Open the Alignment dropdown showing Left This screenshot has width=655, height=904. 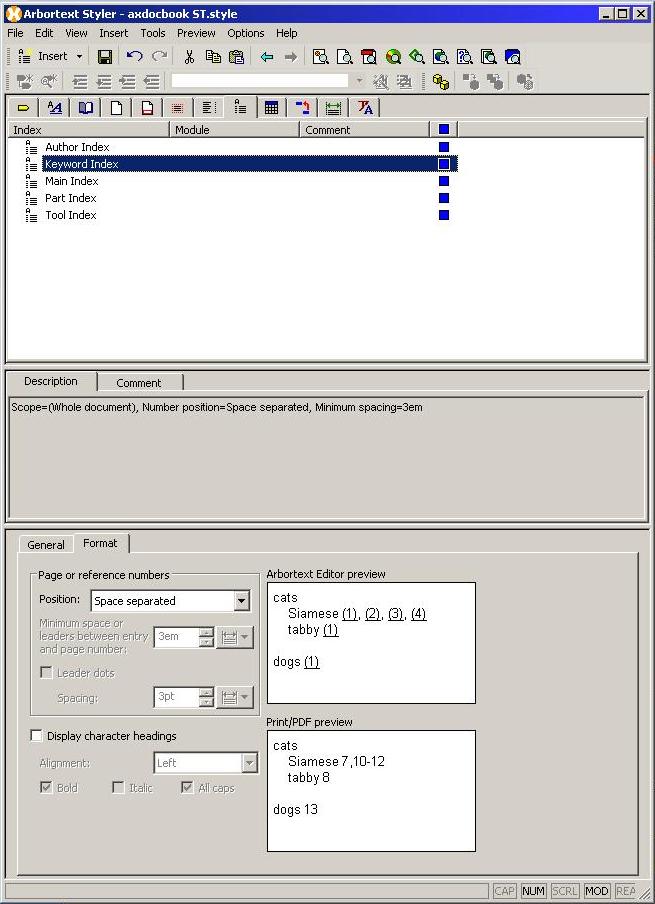coord(249,763)
